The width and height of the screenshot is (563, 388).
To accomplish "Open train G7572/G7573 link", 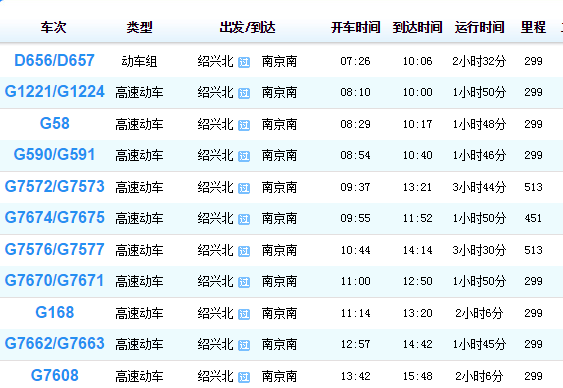I will (x=55, y=186).
